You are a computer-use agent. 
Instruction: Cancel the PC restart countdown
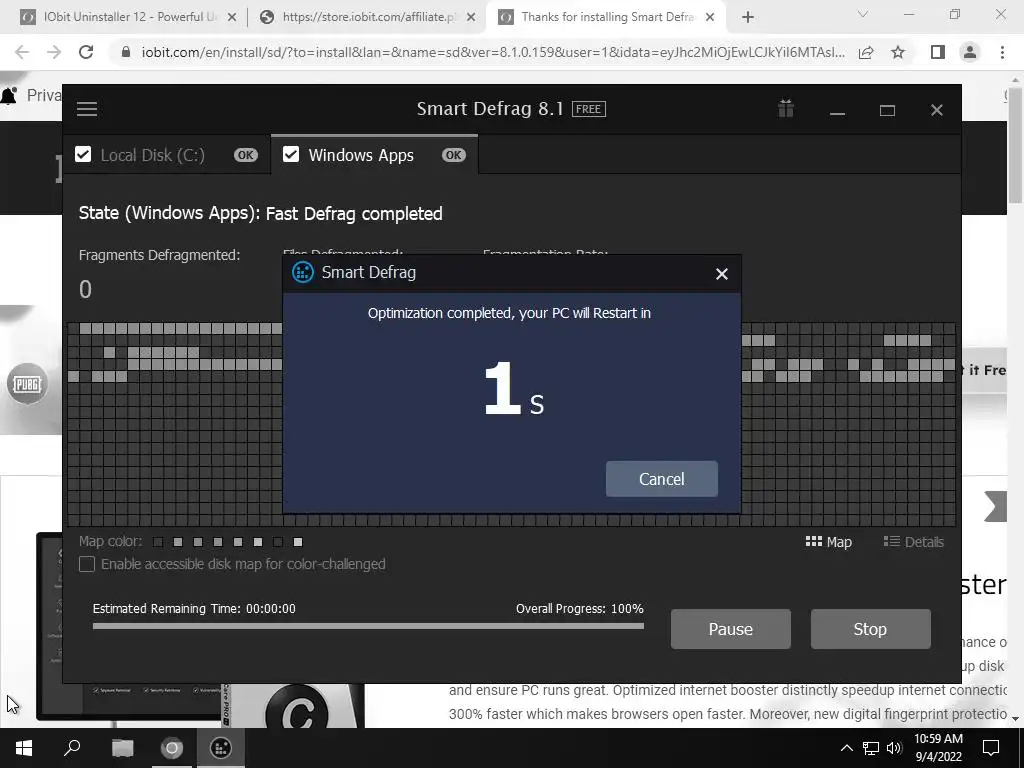pos(662,479)
